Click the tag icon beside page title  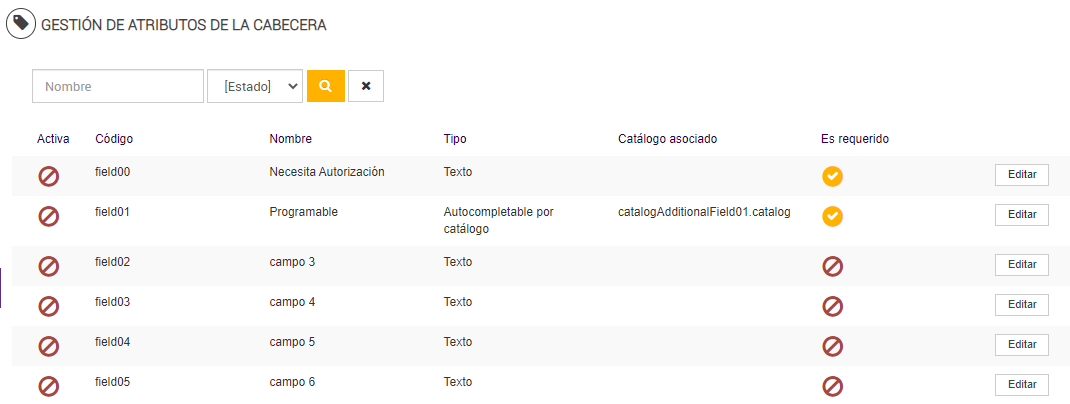pos(21,23)
